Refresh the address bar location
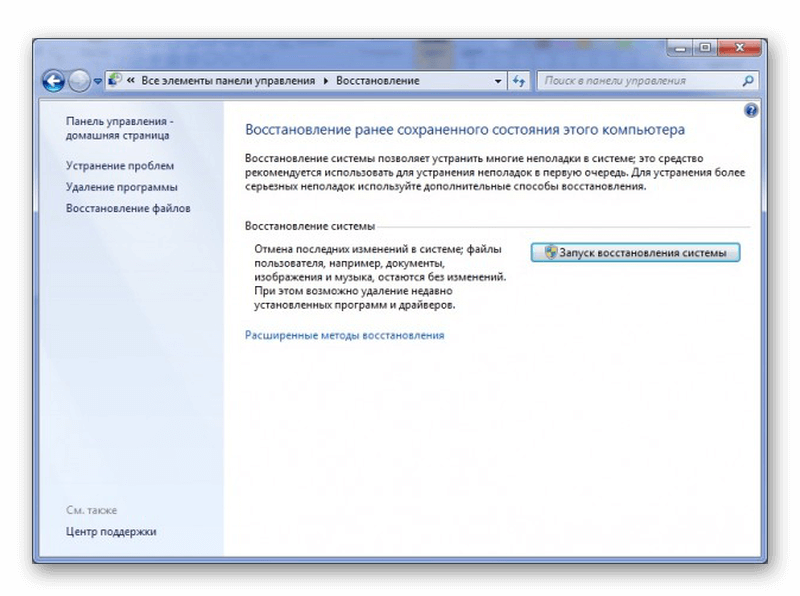 (x=519, y=81)
